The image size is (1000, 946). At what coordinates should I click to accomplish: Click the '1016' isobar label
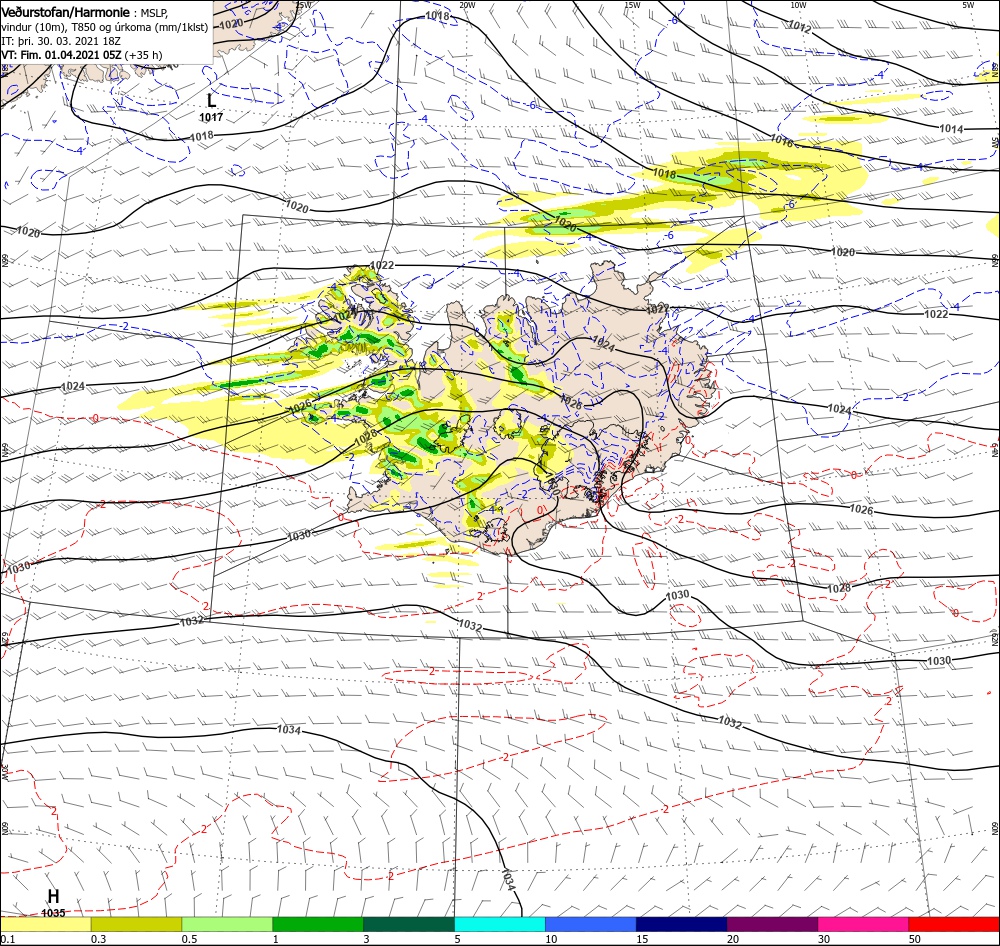pos(781,140)
